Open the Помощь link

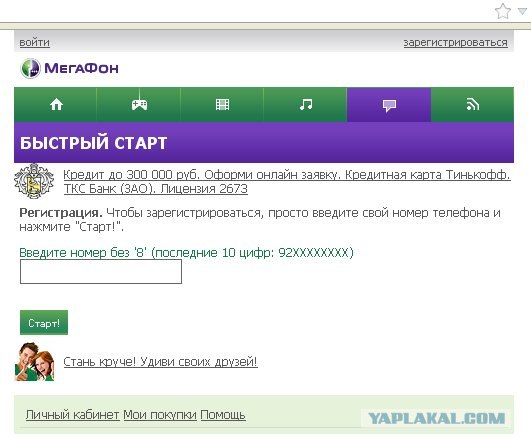coord(223,415)
